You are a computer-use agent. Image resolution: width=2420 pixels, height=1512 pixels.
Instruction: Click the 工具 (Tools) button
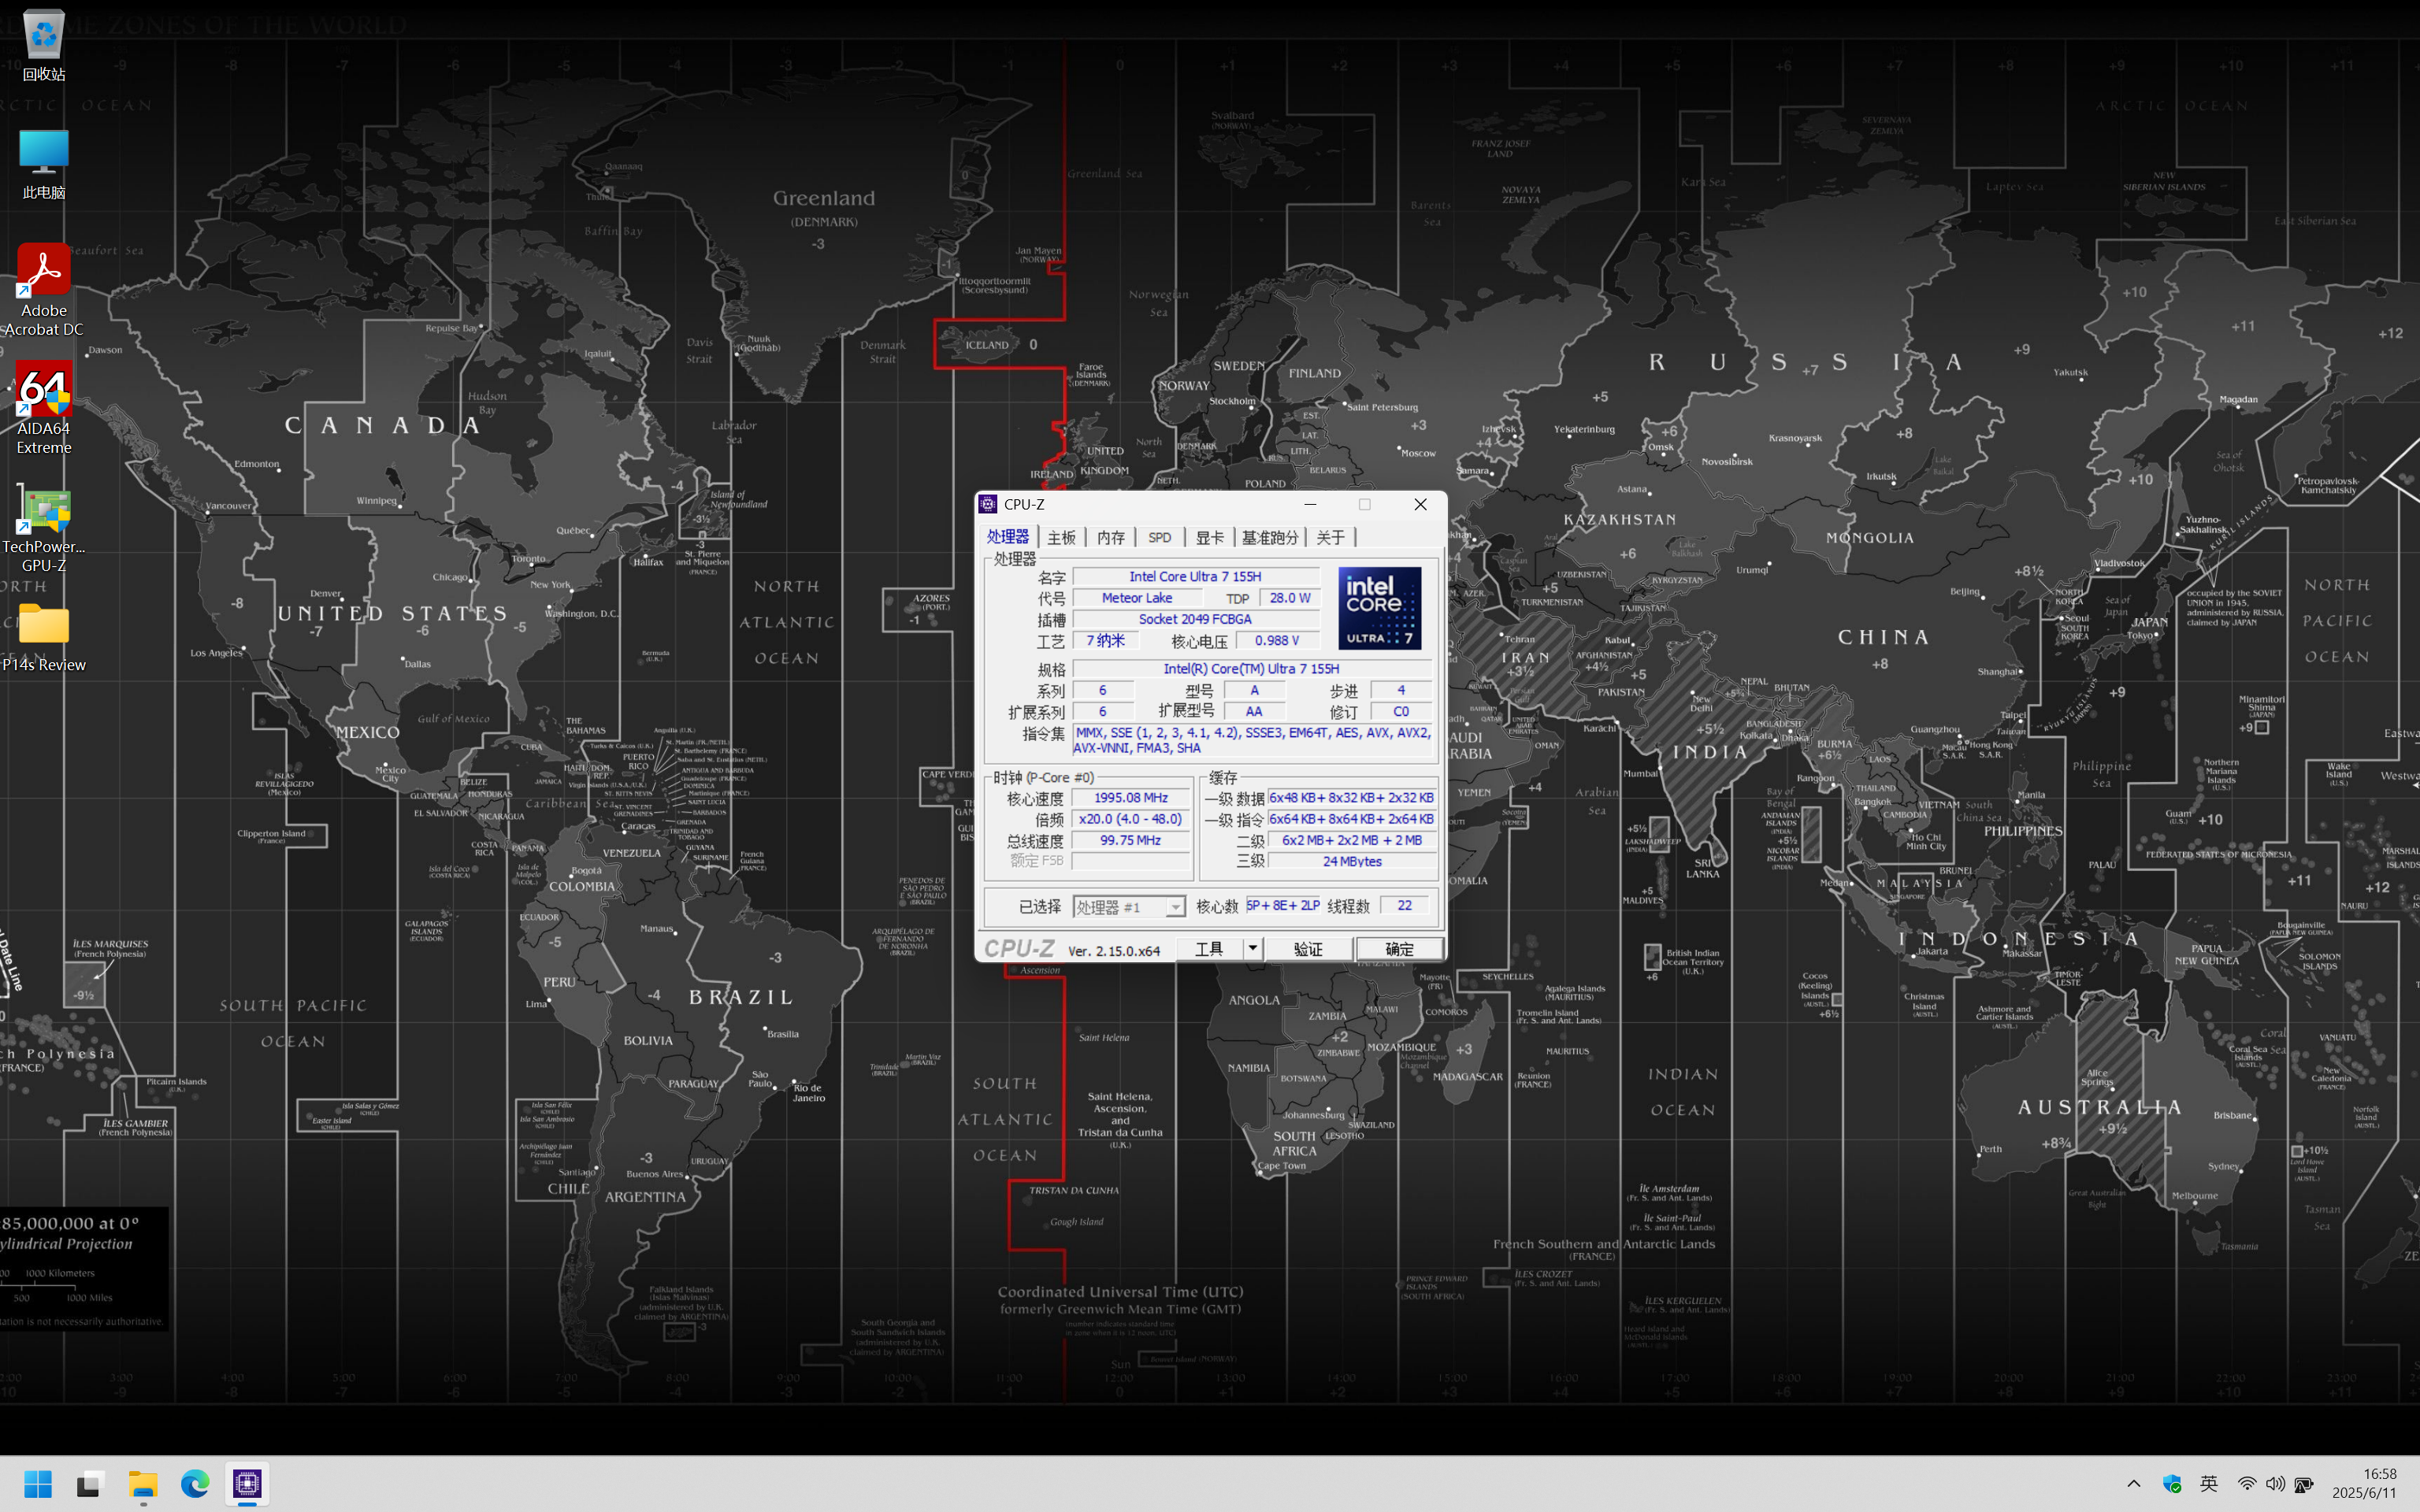coord(1209,949)
